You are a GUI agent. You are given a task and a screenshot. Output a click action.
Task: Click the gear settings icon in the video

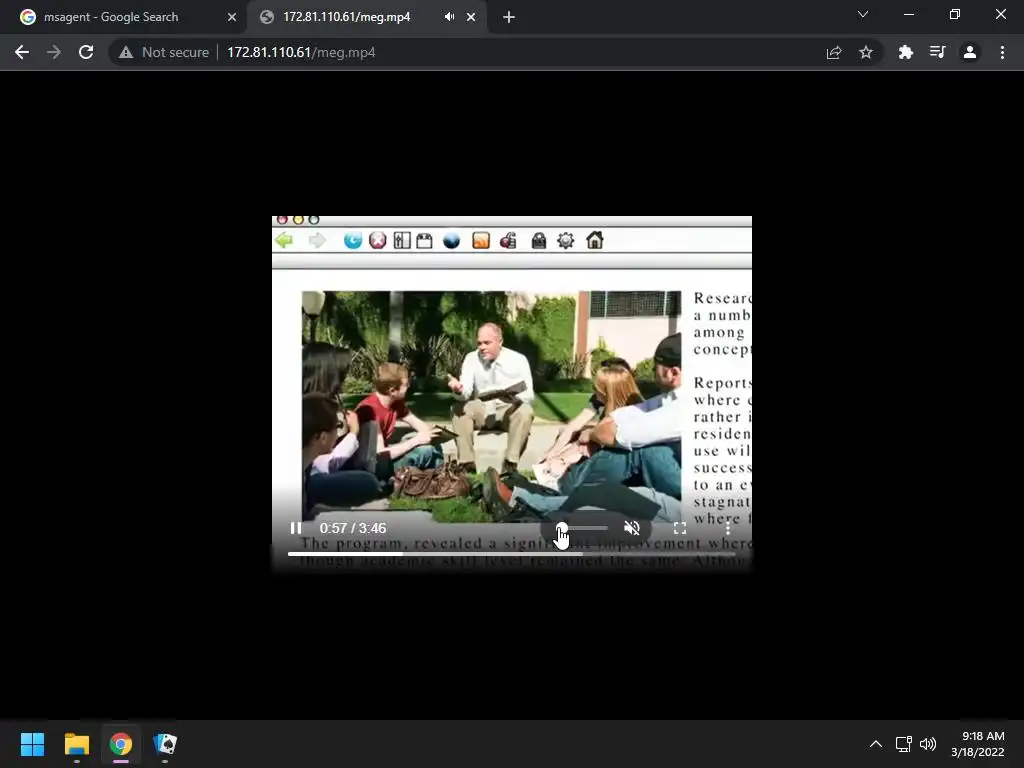(x=566, y=240)
